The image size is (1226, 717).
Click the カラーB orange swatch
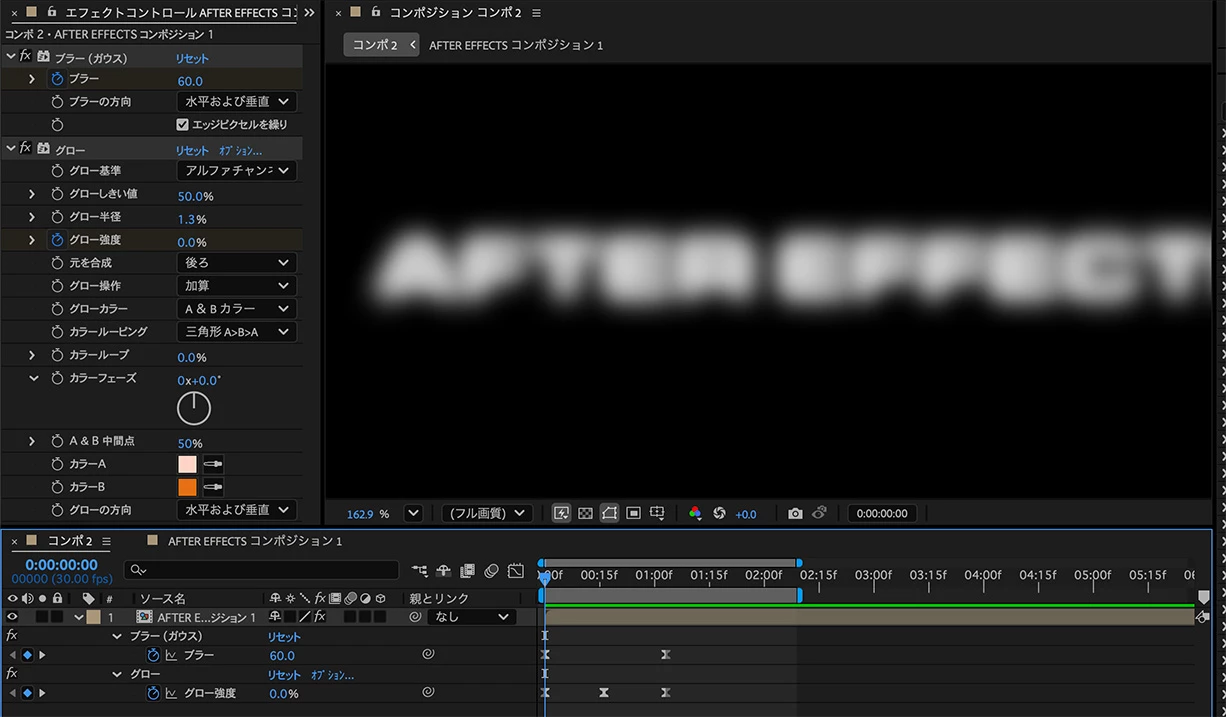(x=187, y=487)
